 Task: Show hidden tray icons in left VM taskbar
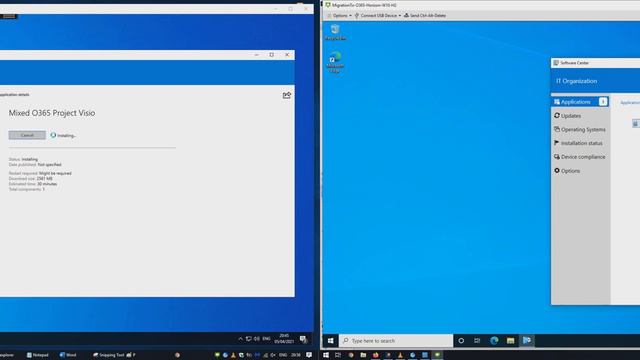[240, 339]
